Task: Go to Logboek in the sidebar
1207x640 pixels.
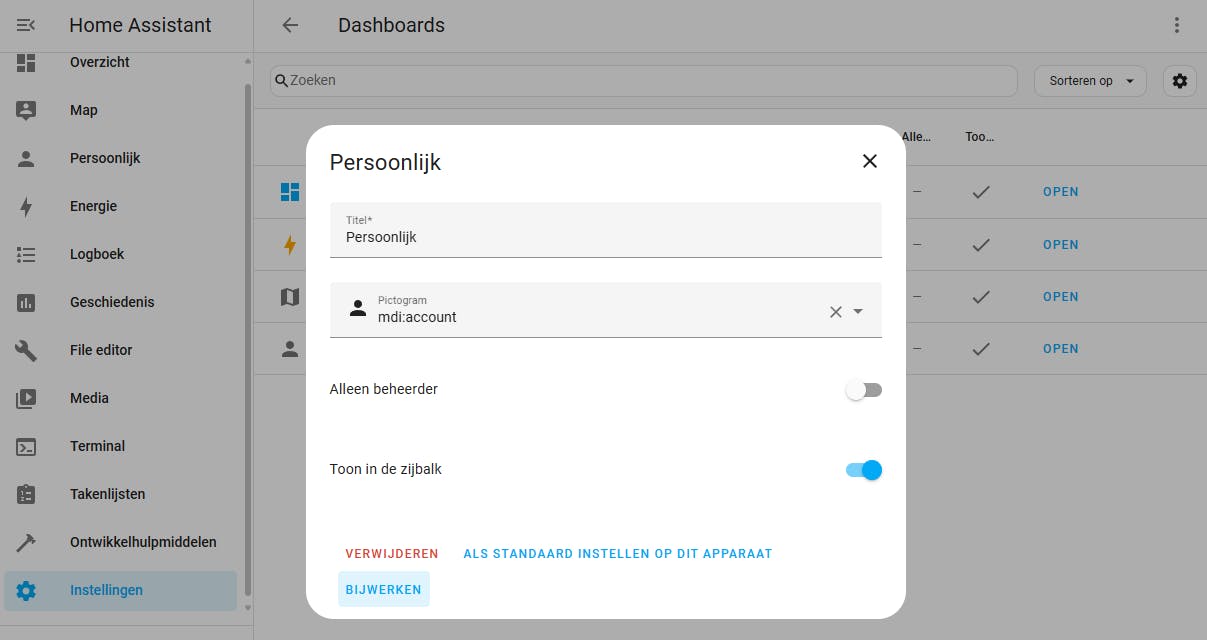Action: 97,254
